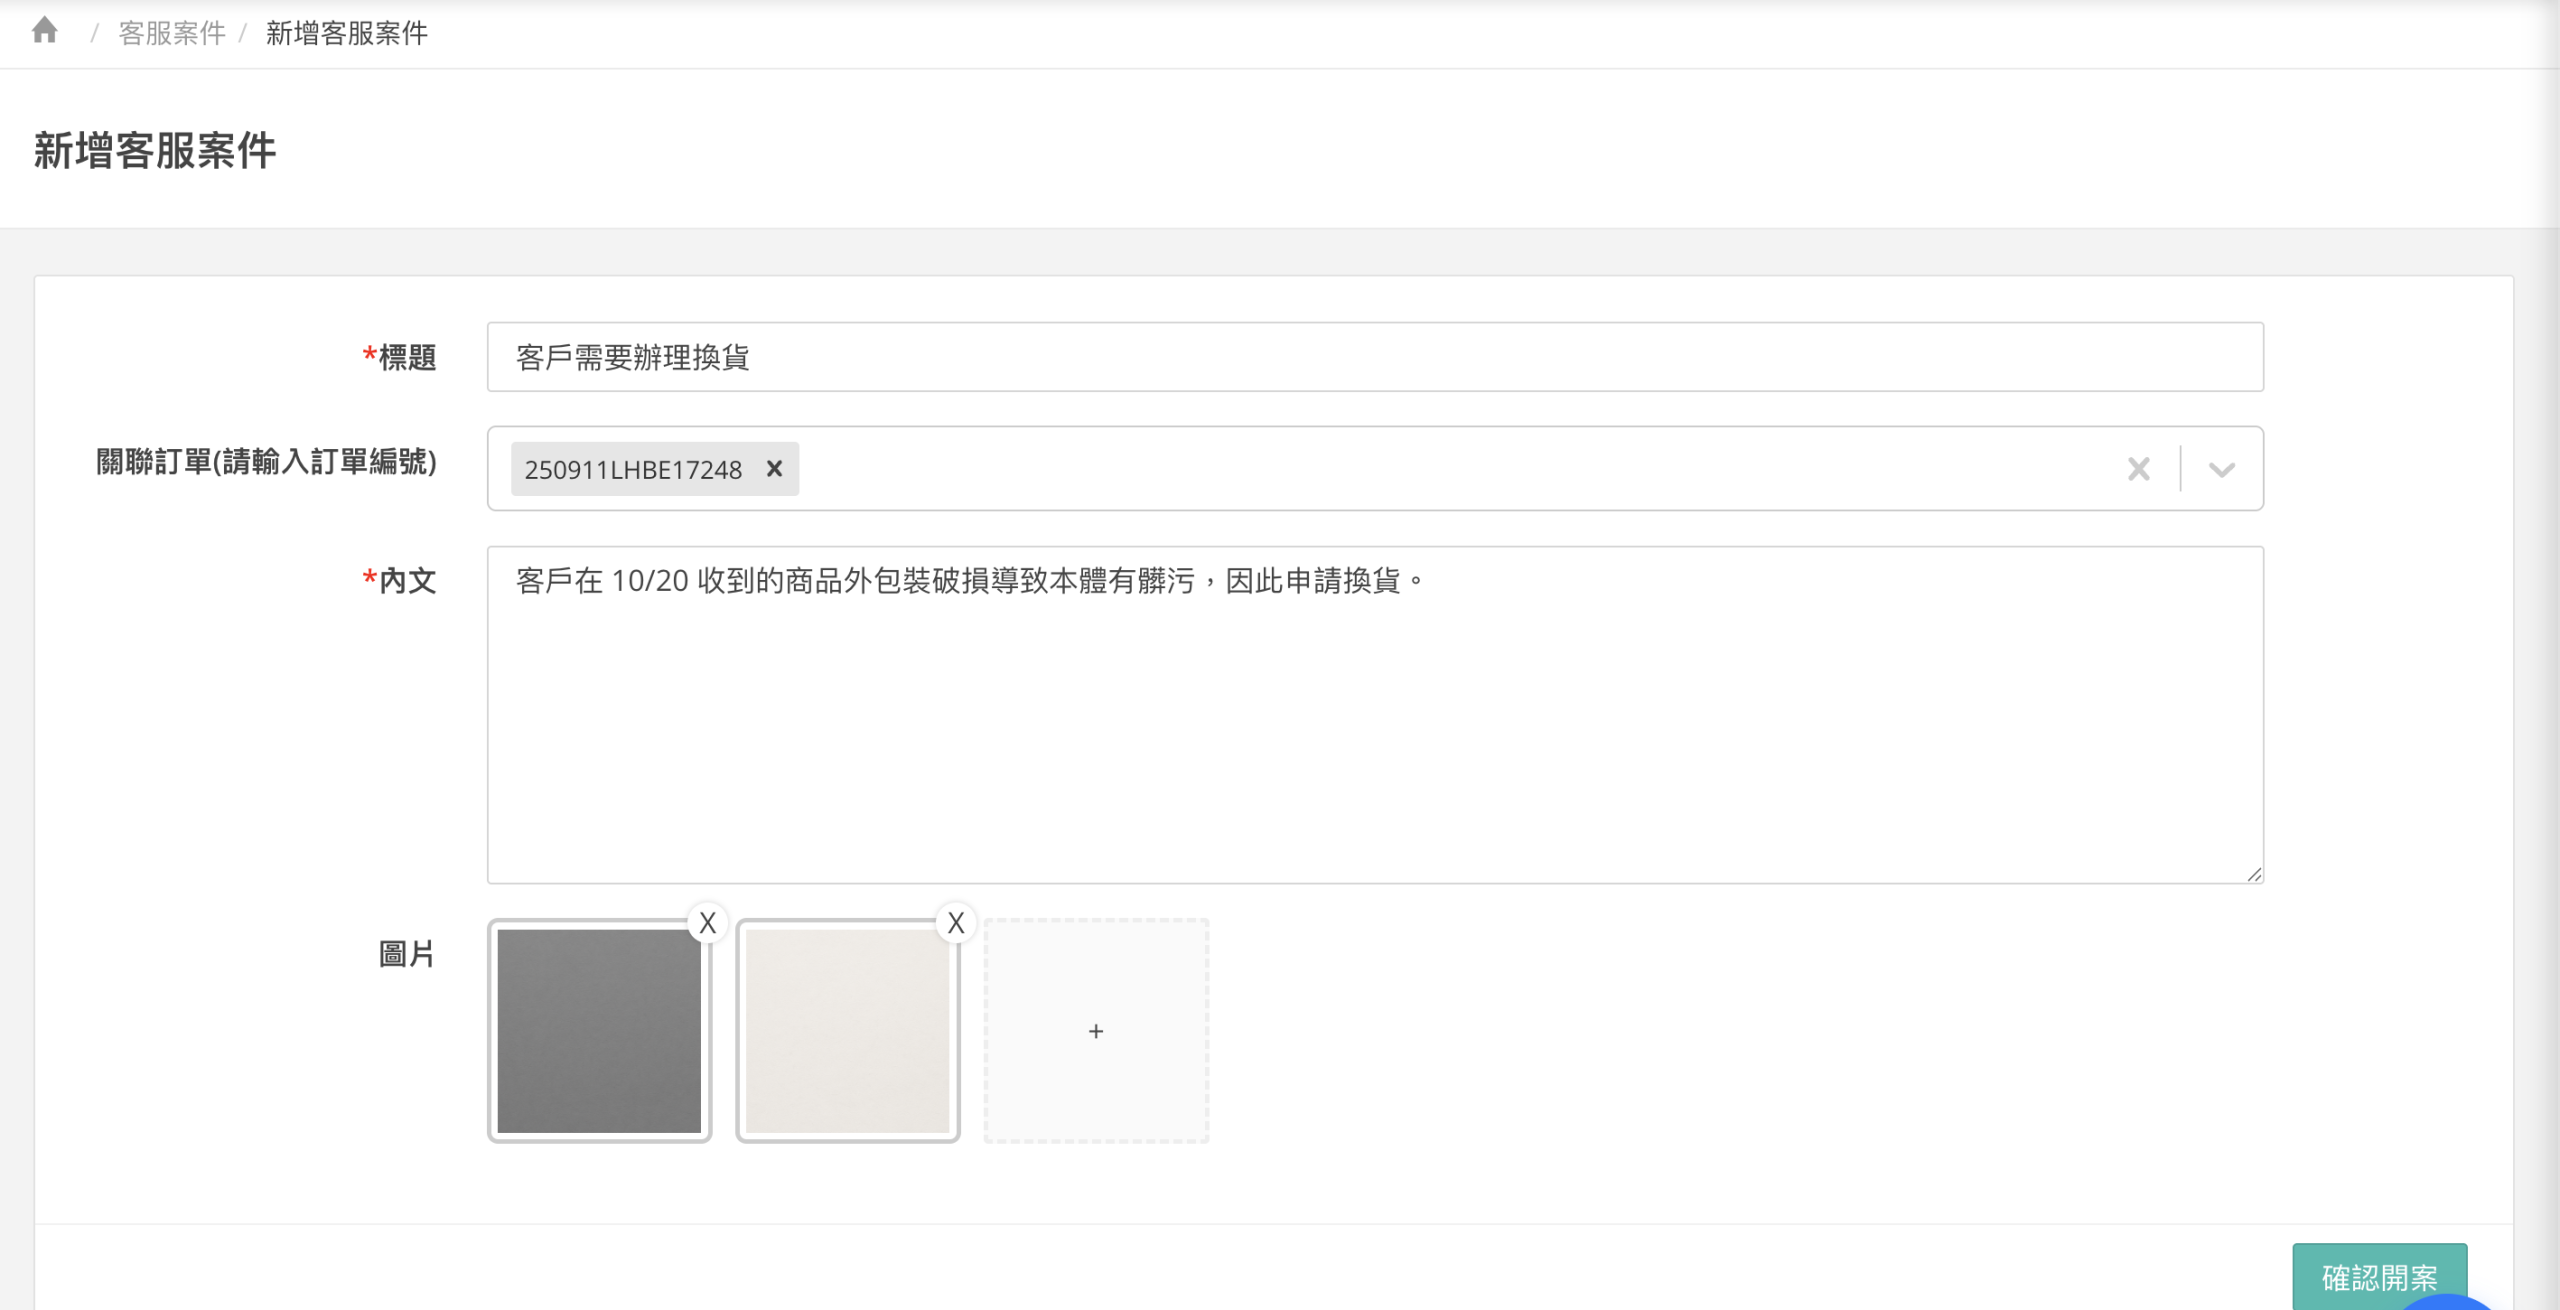Click the home icon in breadcrumb
2560x1310 pixels.
click(x=44, y=31)
